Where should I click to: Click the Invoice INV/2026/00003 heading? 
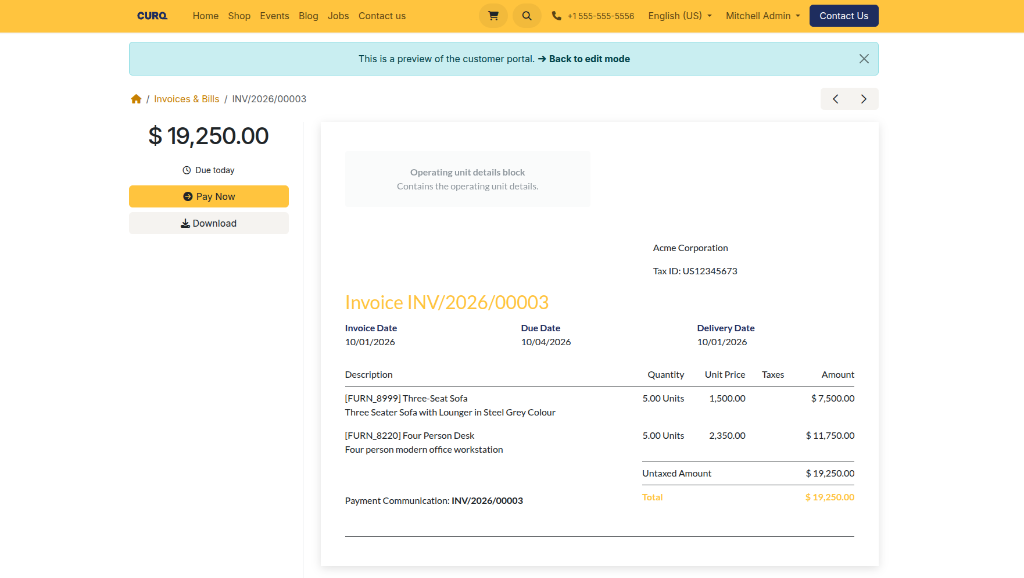(x=447, y=302)
